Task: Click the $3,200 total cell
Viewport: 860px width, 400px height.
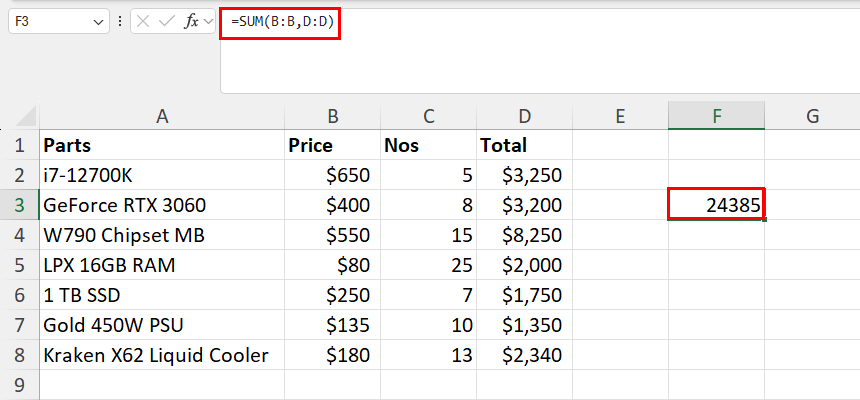Action: click(524, 205)
